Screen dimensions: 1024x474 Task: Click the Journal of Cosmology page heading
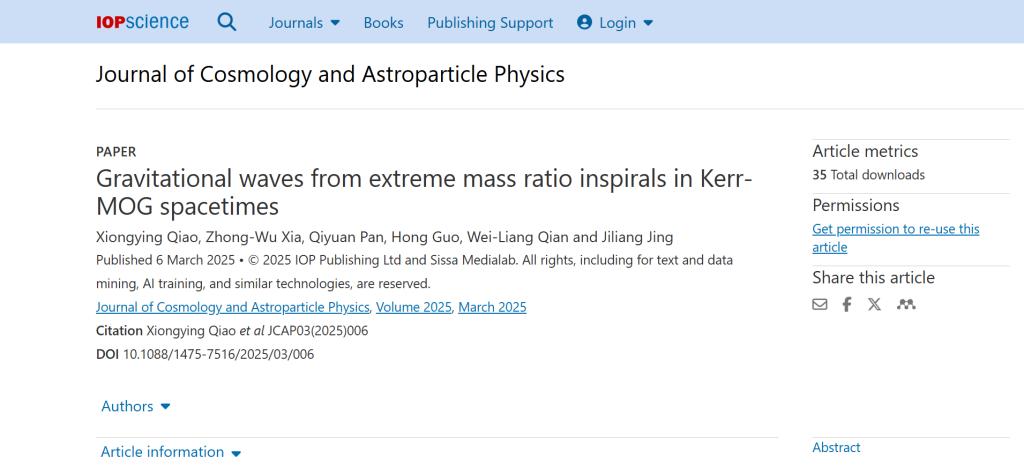(330, 74)
